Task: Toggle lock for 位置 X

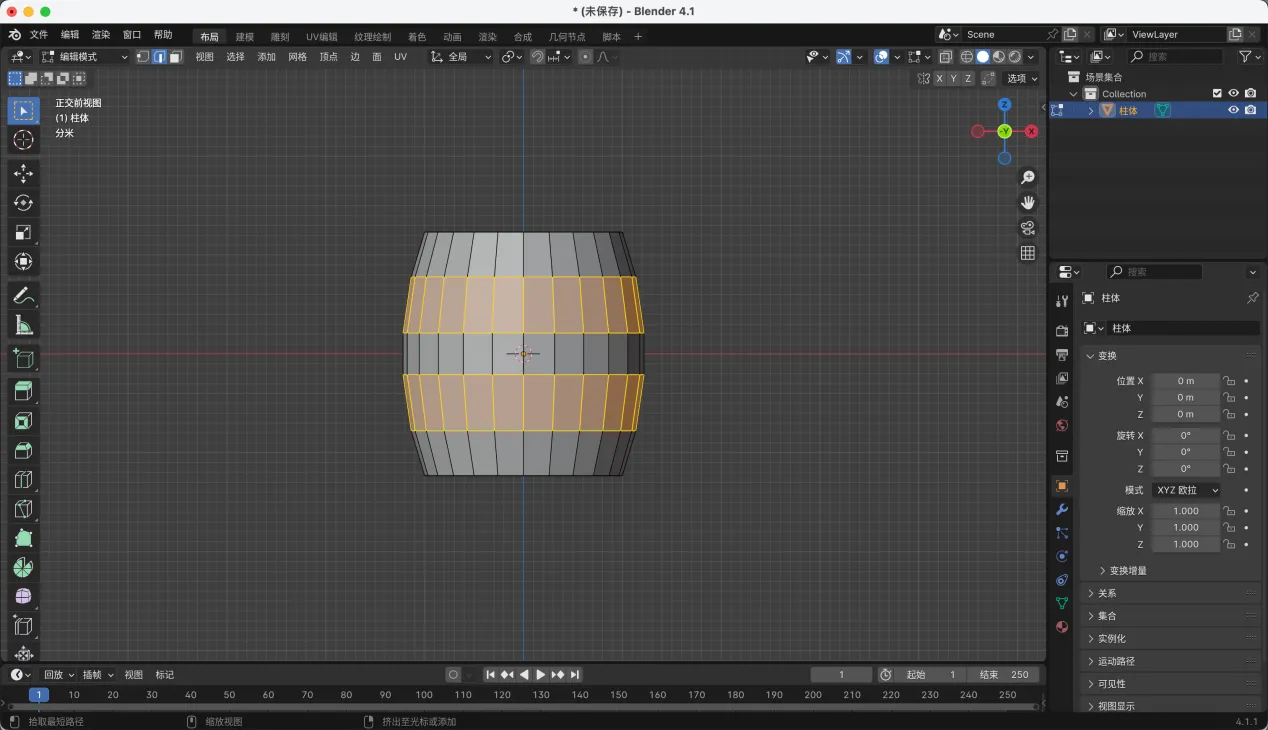Action: [1229, 381]
